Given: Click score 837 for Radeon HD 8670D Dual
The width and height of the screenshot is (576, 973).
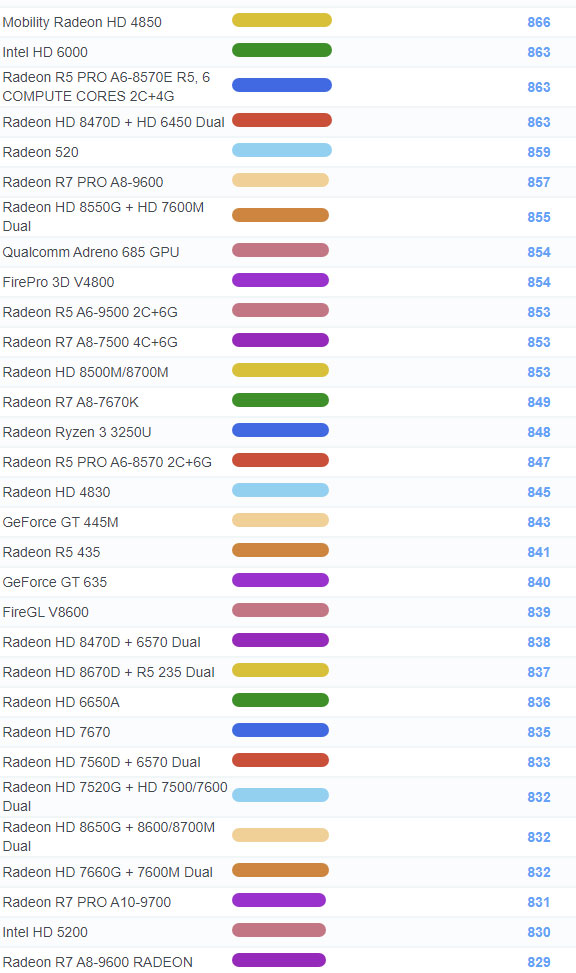Looking at the screenshot, I should click(539, 672).
